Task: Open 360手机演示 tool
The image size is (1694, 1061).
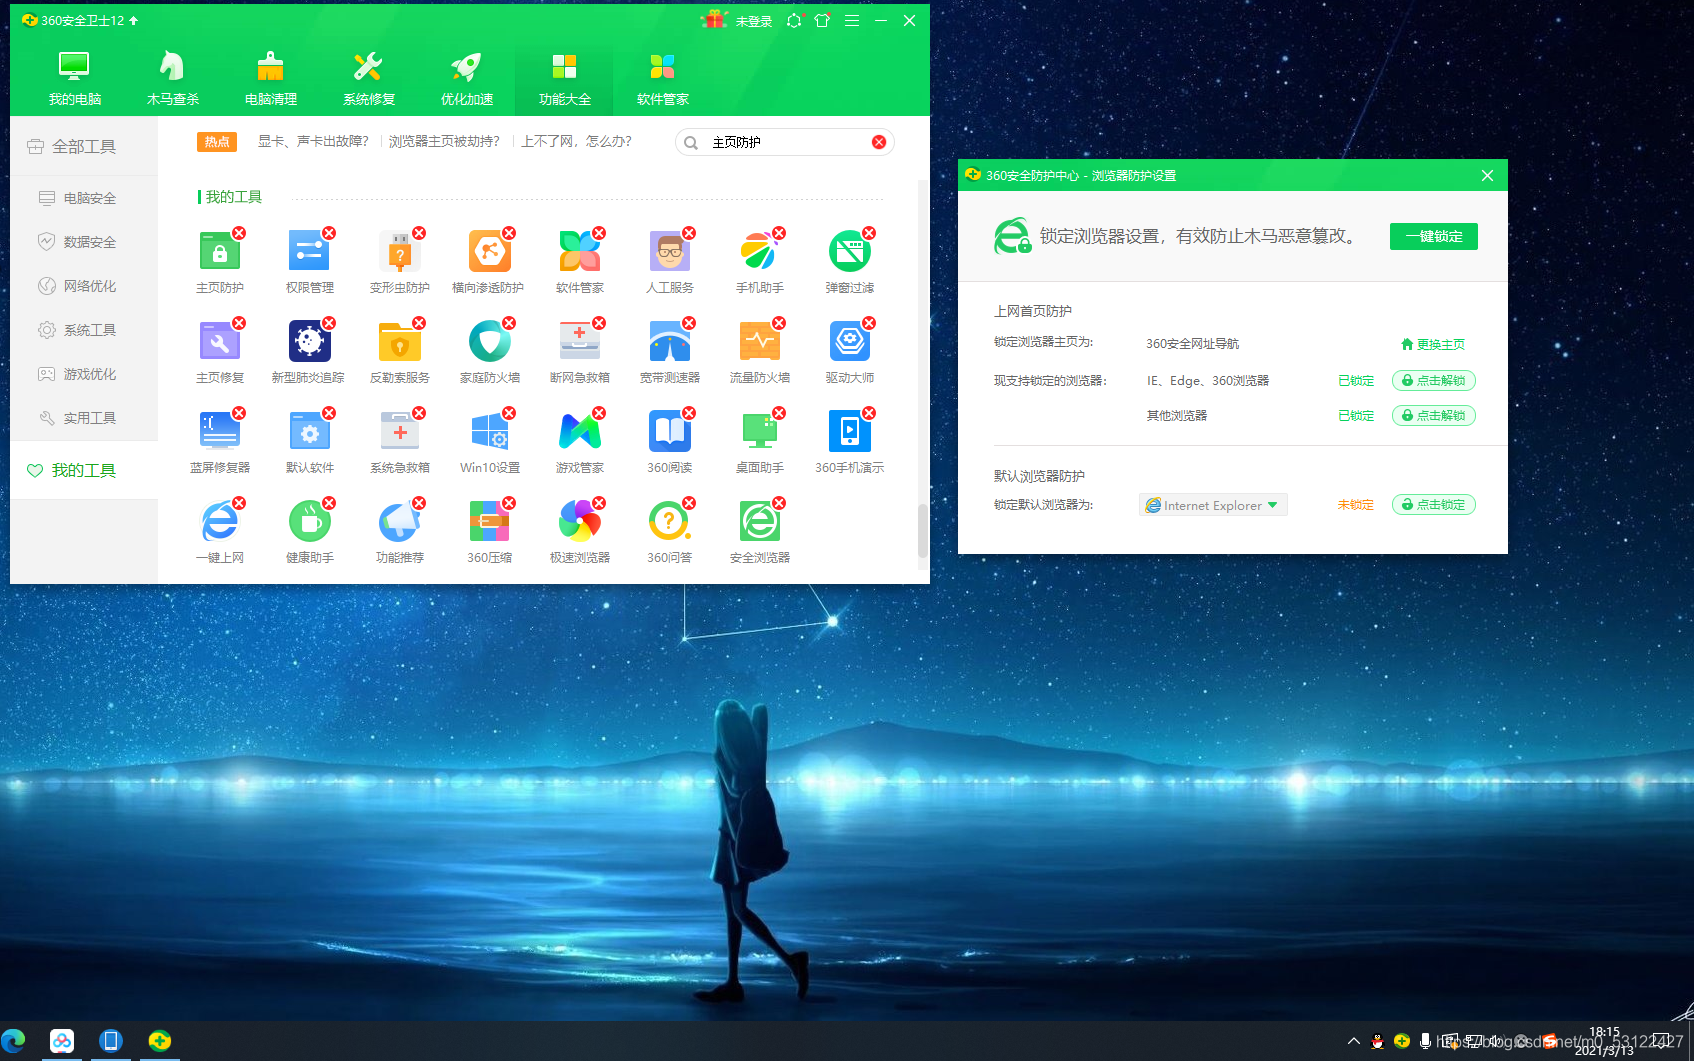Action: click(850, 442)
